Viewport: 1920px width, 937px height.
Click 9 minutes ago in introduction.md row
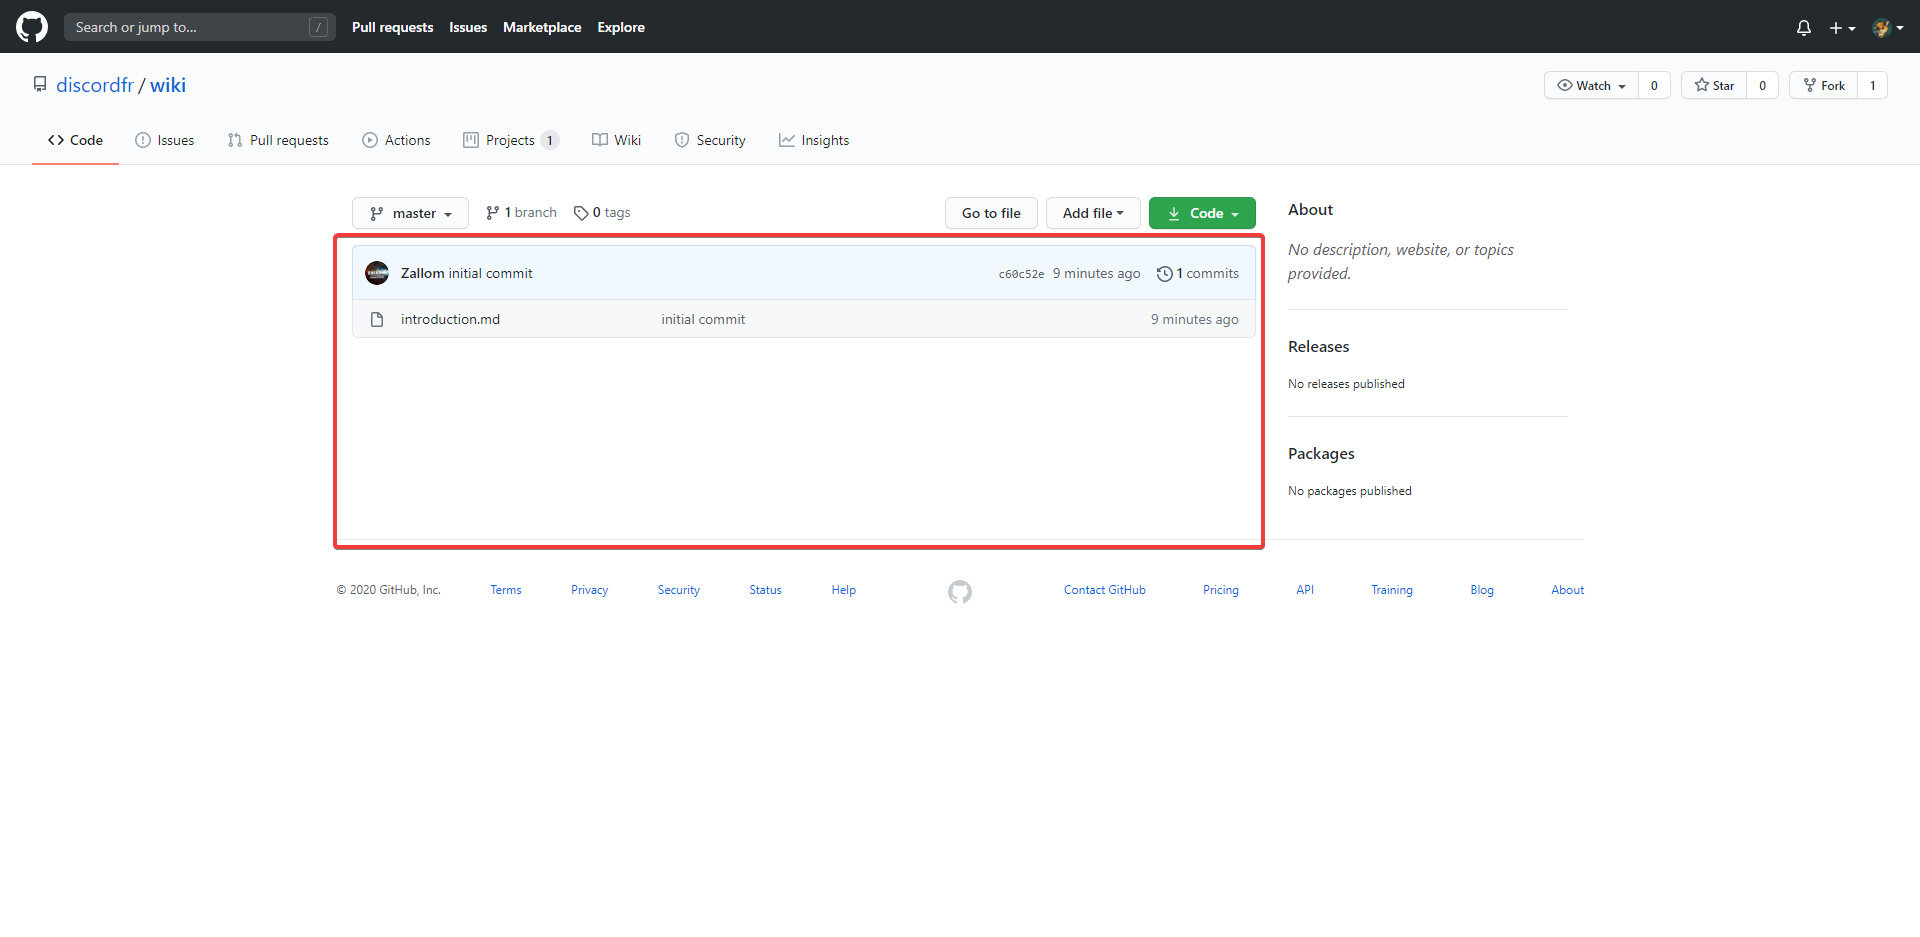tap(1194, 319)
